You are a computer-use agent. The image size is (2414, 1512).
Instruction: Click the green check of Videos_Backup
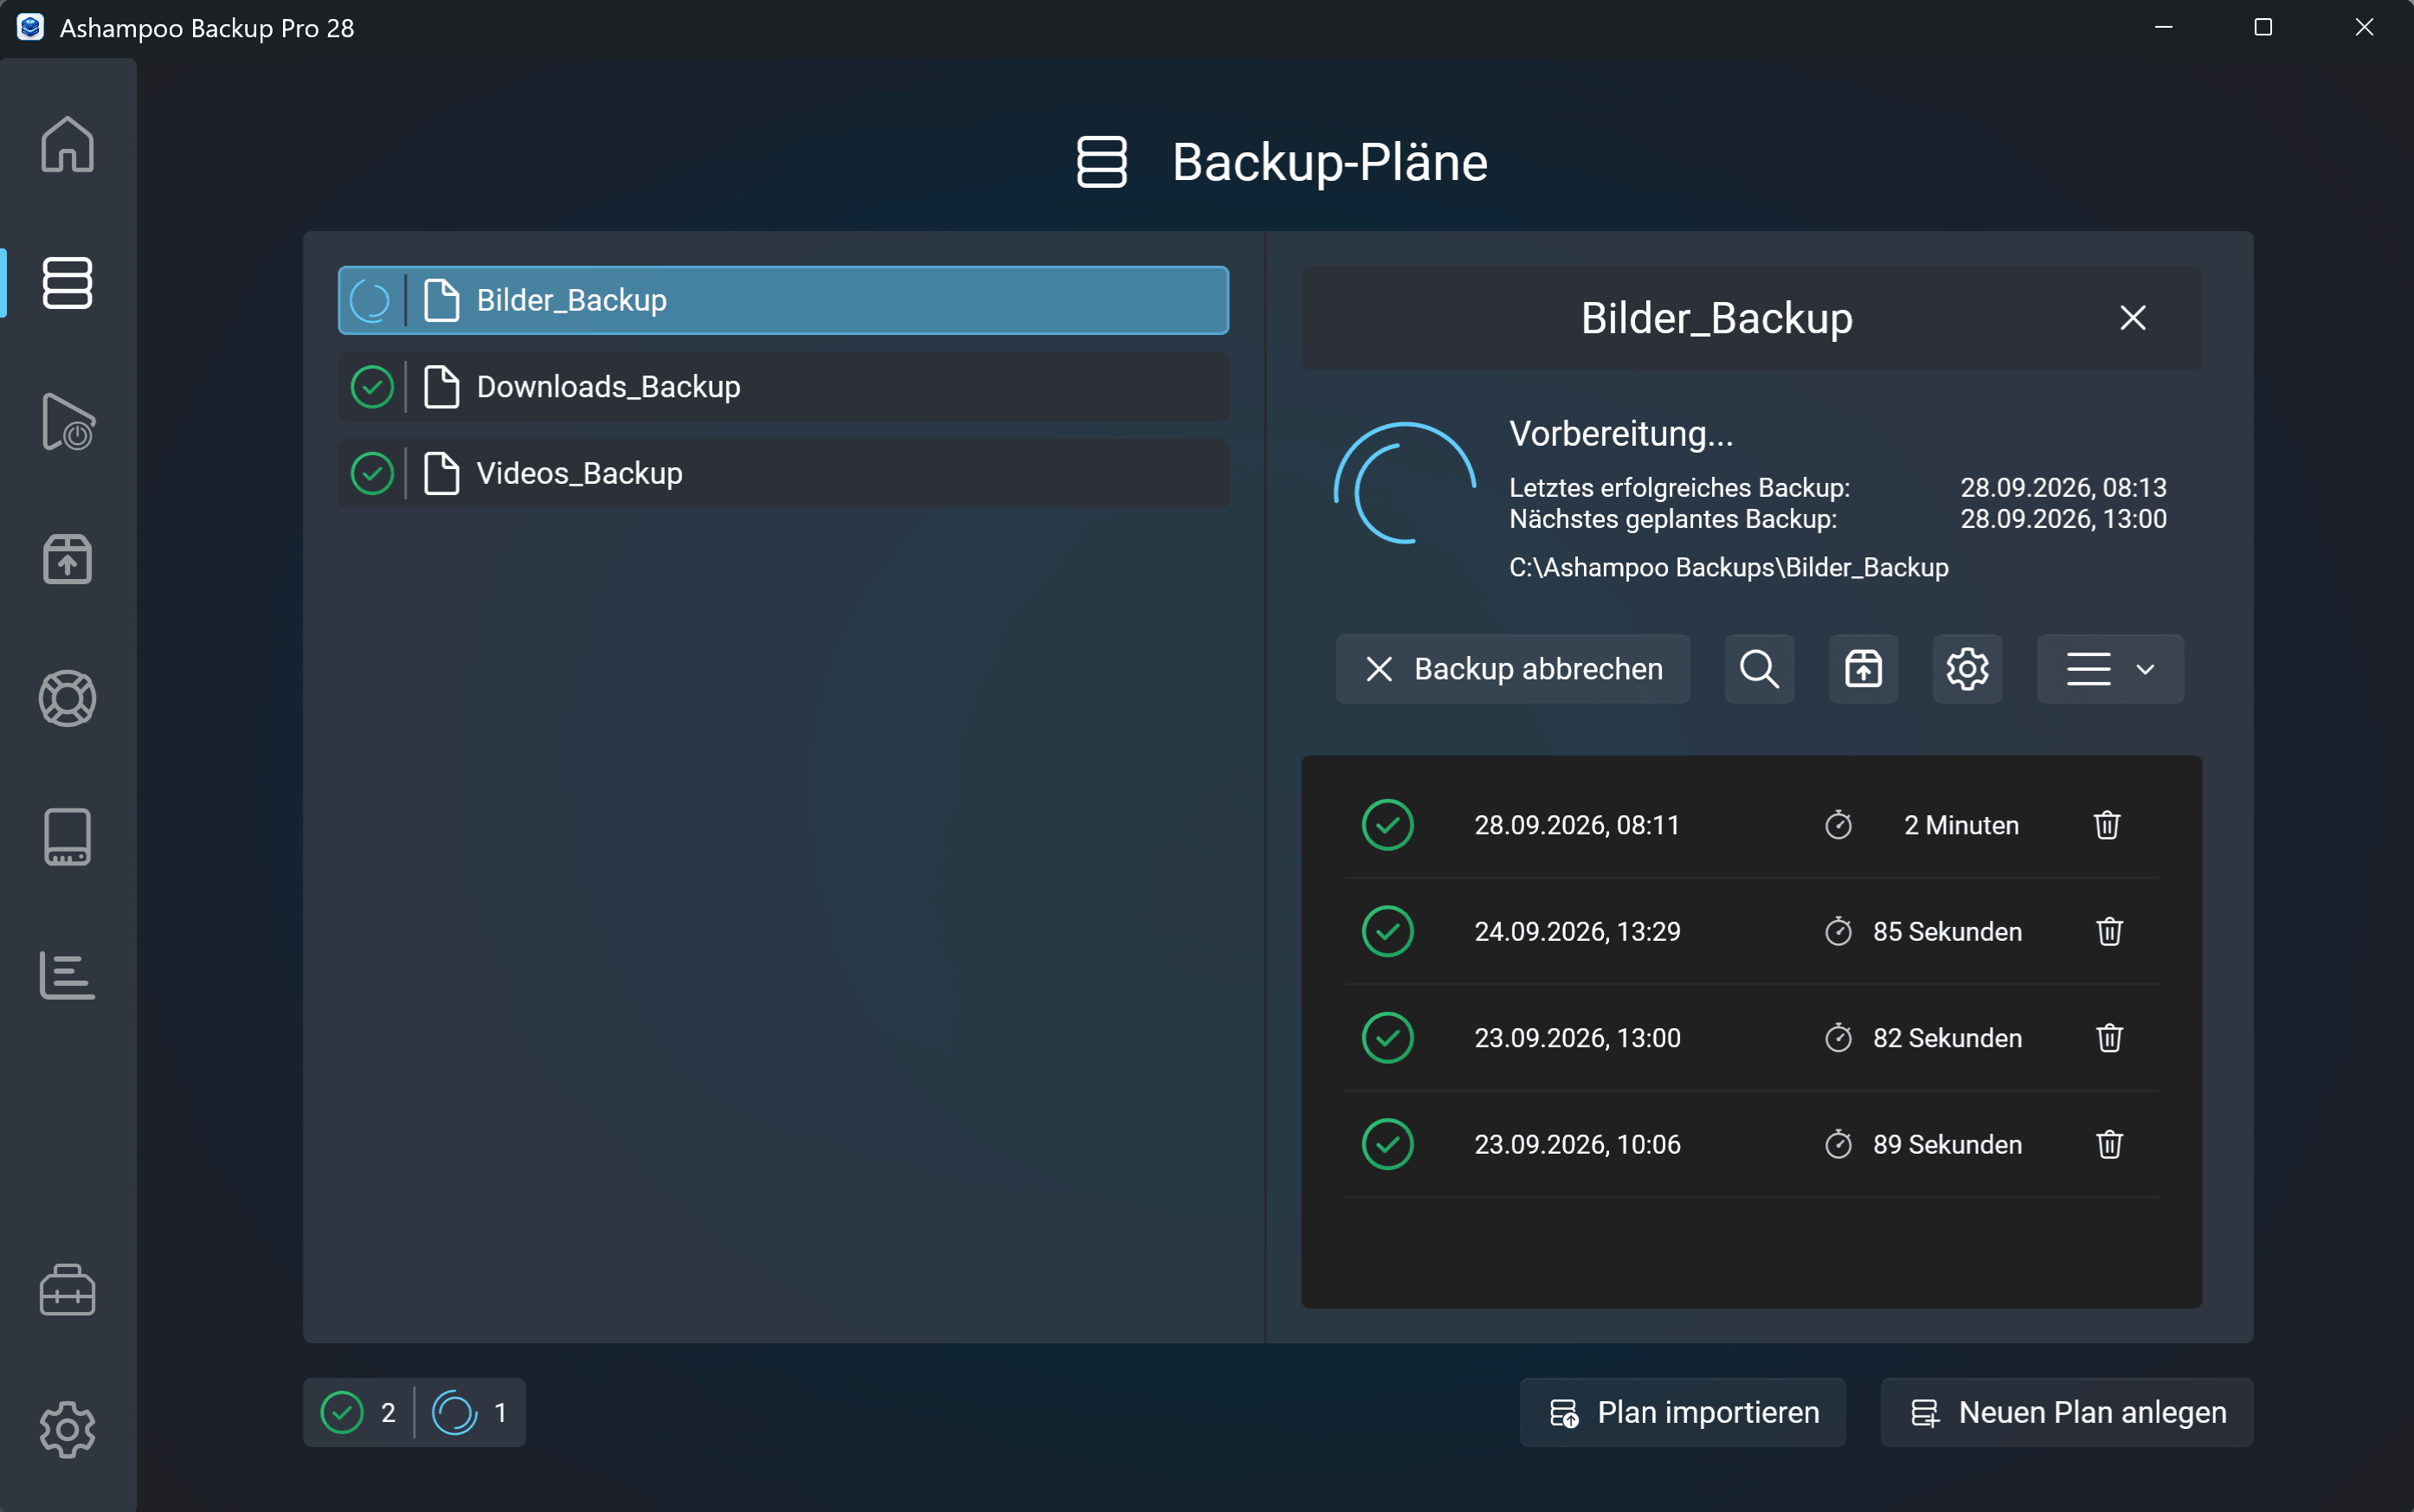[372, 473]
